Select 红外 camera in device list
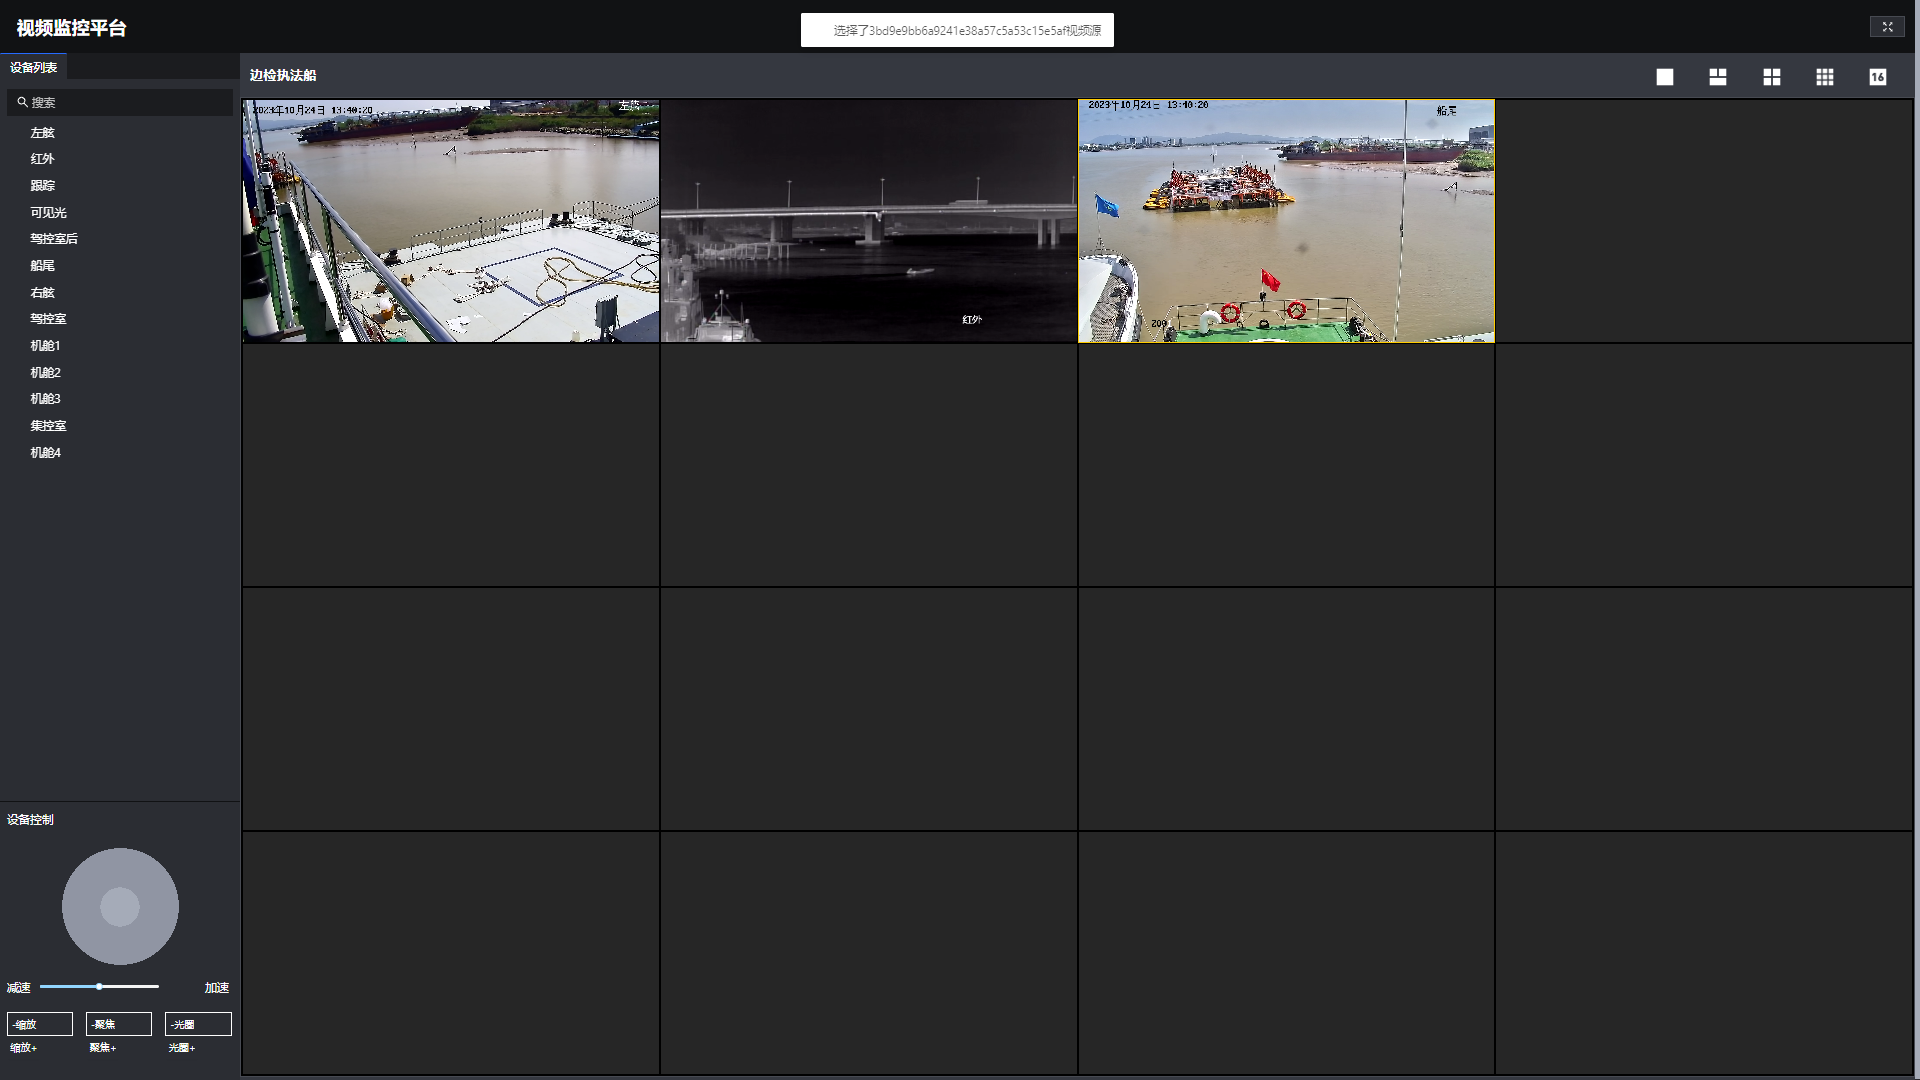This screenshot has height=1080, width=1920. [x=42, y=159]
